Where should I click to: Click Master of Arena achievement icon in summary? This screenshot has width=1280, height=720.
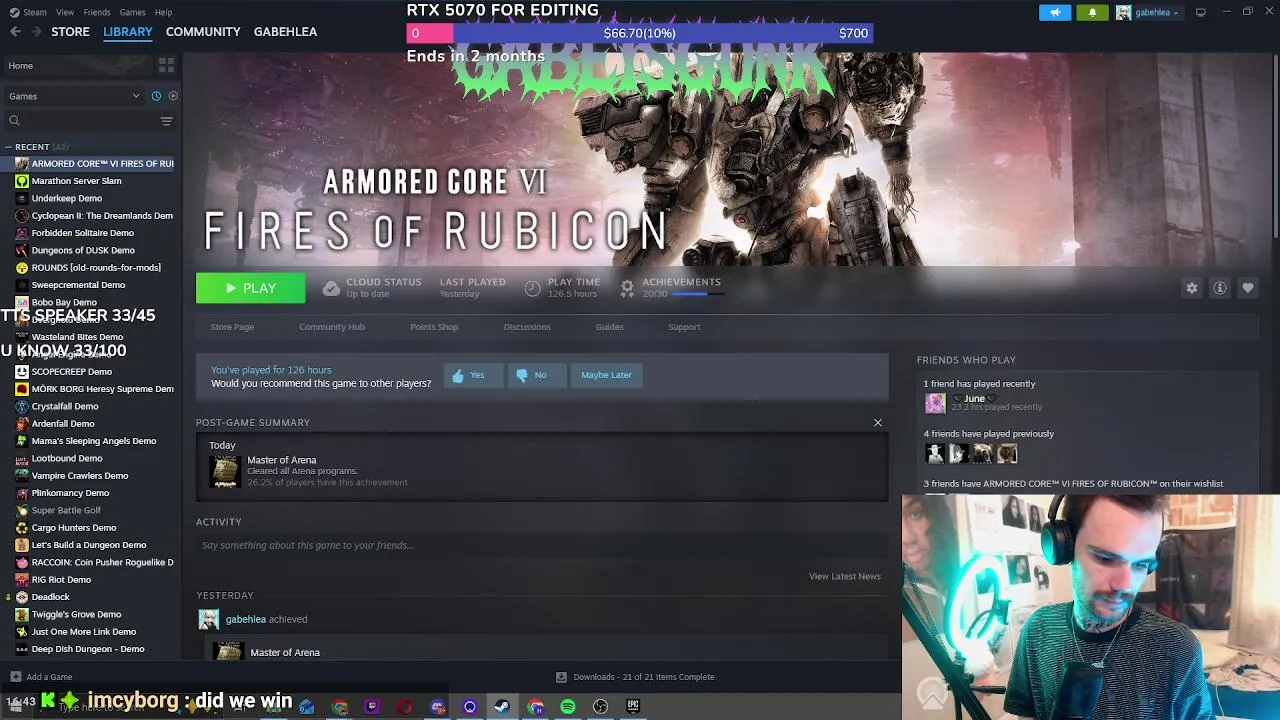[225, 471]
